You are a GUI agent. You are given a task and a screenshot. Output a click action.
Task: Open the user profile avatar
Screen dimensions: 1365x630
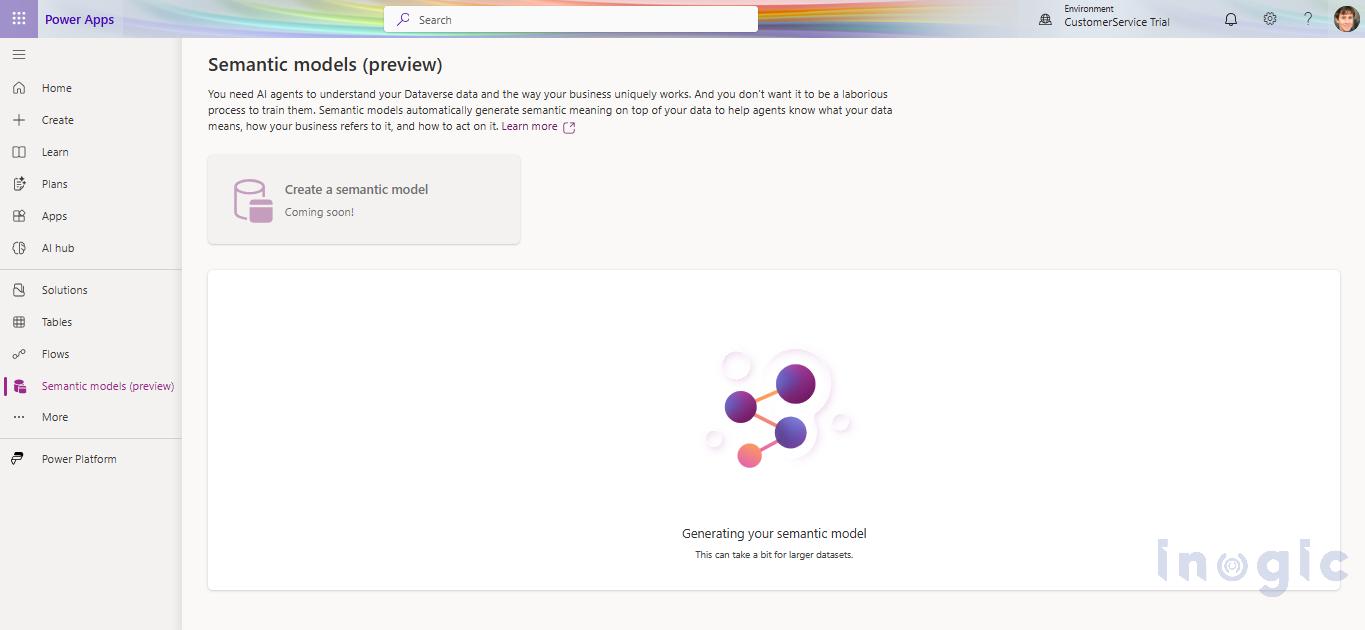[1347, 19]
